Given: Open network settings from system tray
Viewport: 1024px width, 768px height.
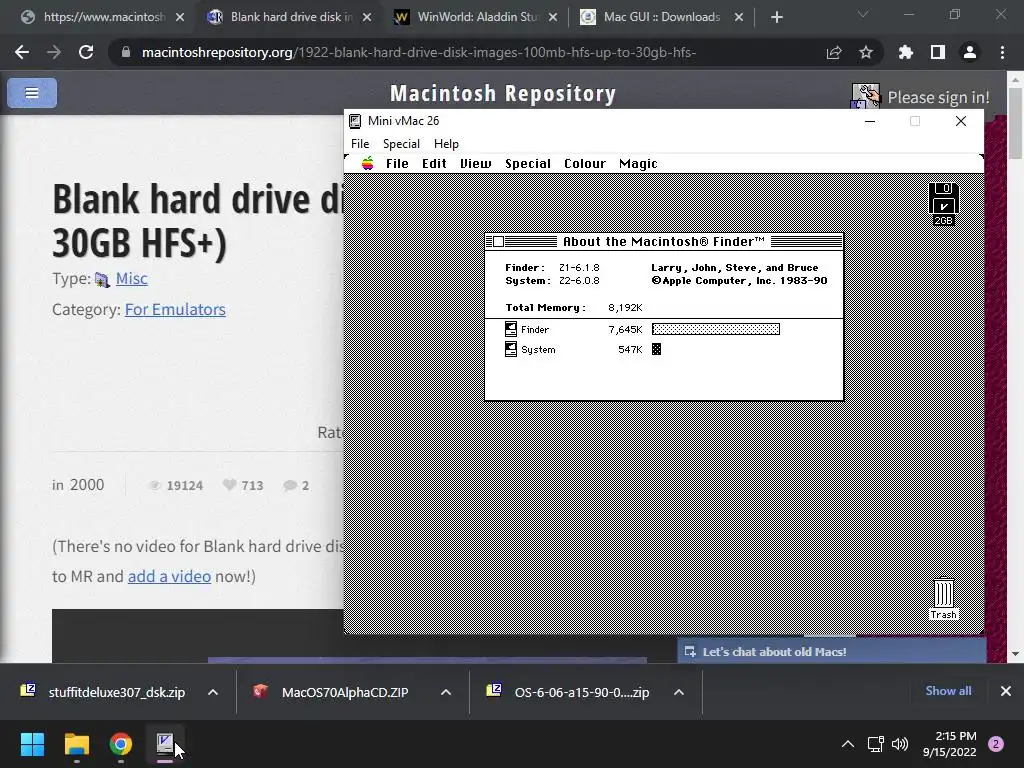Looking at the screenshot, I should coord(875,744).
